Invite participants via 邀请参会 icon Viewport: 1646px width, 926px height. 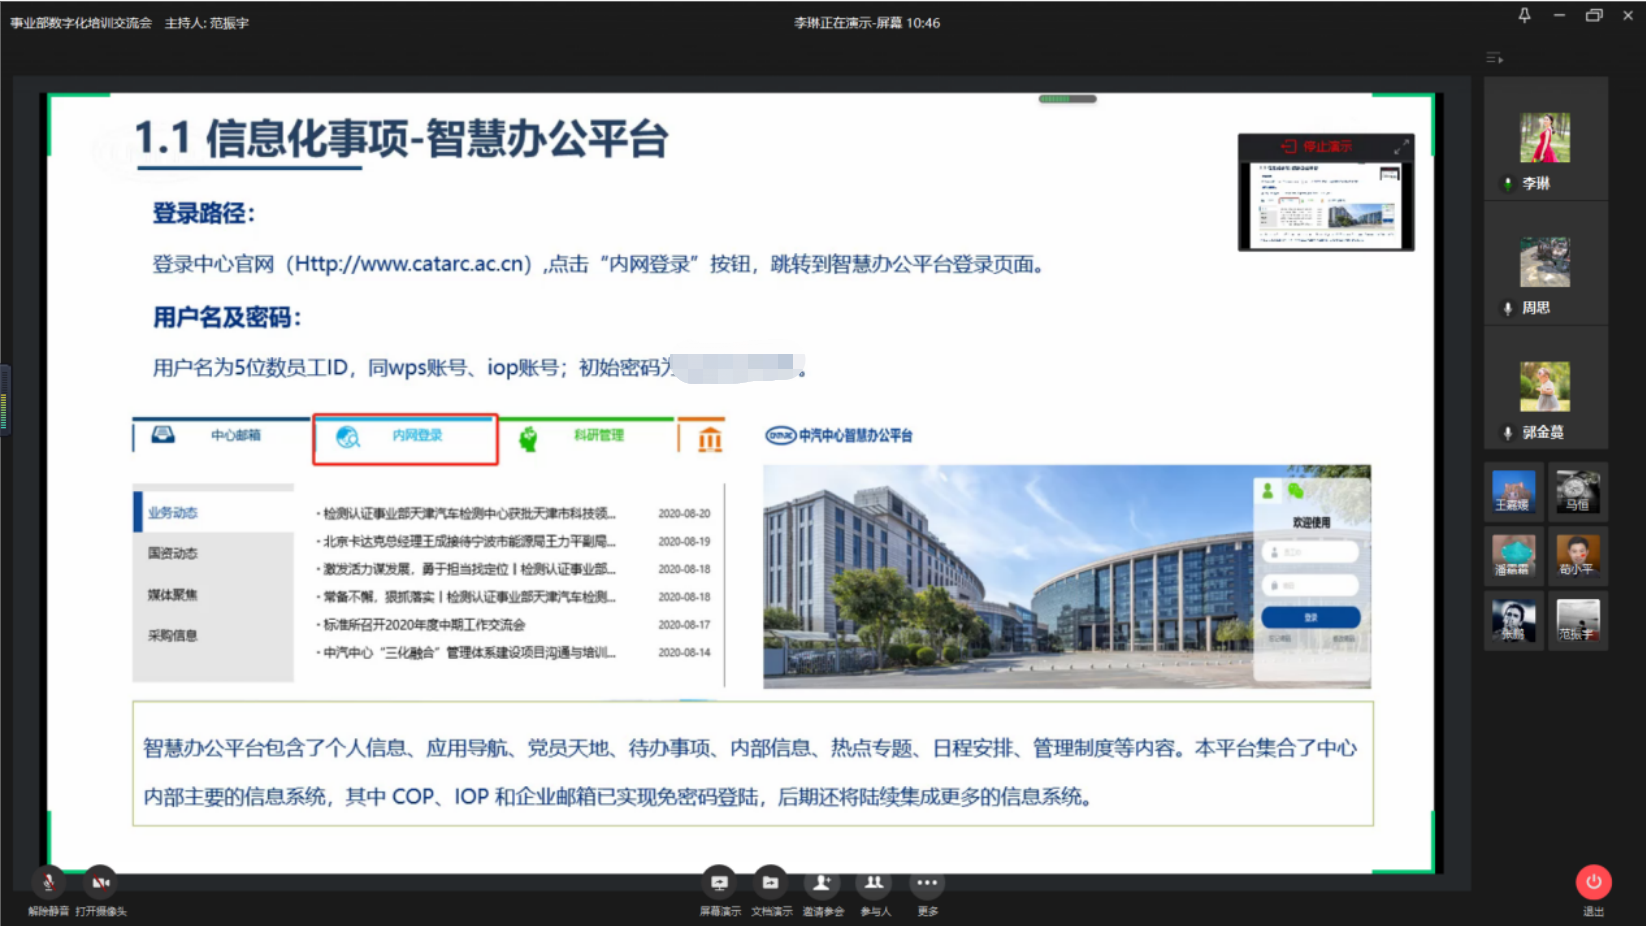822,883
